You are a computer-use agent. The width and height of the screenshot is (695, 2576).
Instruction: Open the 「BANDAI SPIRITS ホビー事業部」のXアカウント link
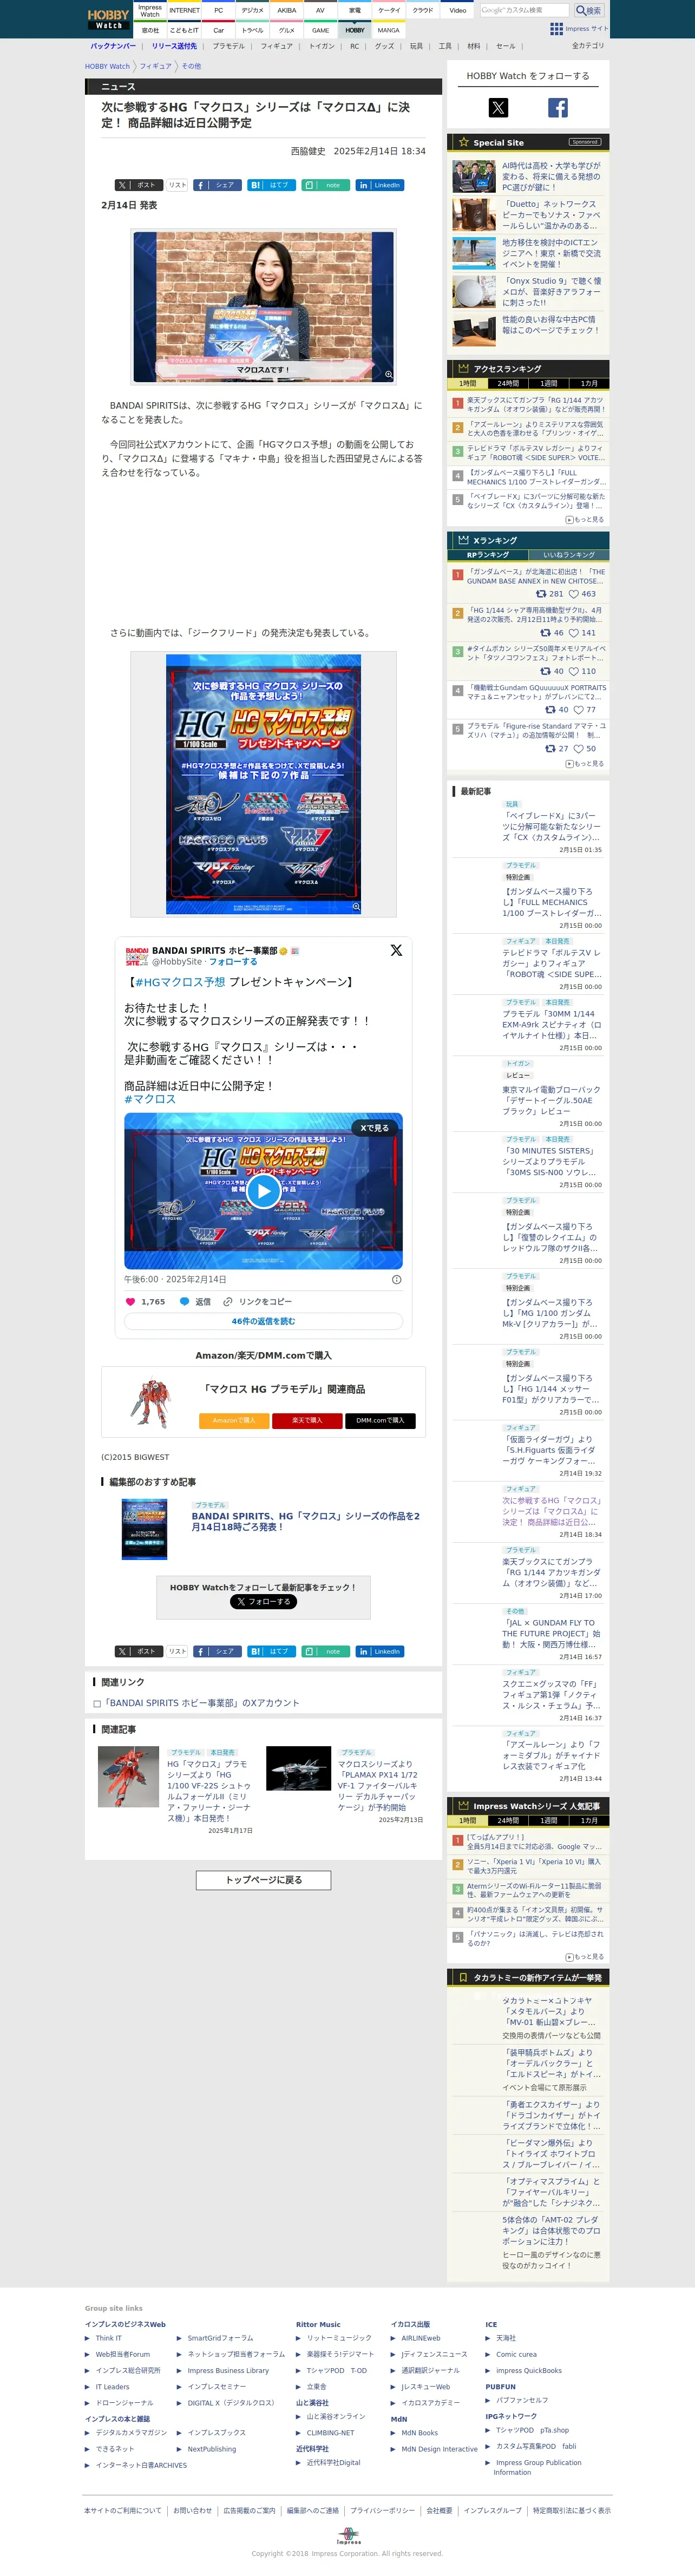tap(201, 1703)
